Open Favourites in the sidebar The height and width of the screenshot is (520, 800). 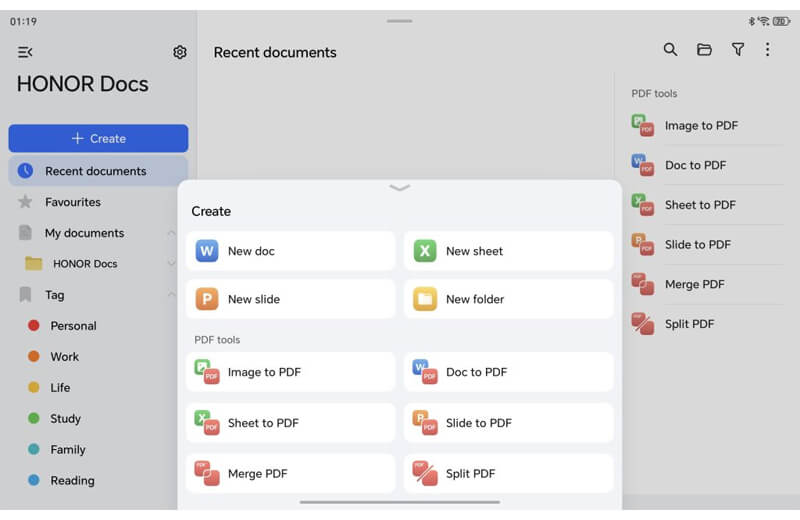tap(73, 202)
